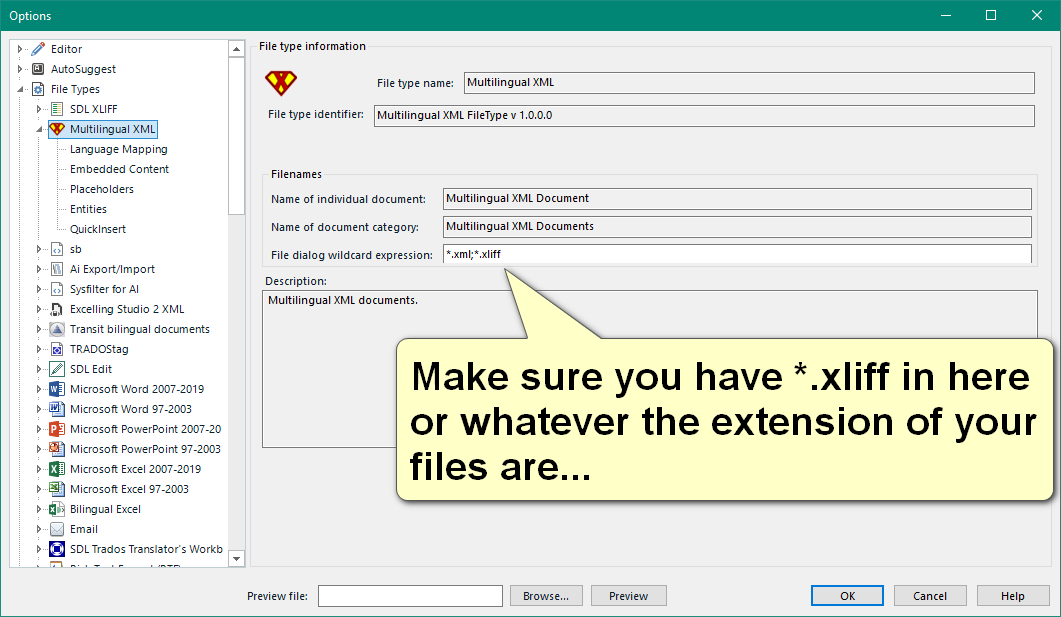This screenshot has width=1061, height=617.
Task: Expand the Email node
Action: tap(39, 529)
